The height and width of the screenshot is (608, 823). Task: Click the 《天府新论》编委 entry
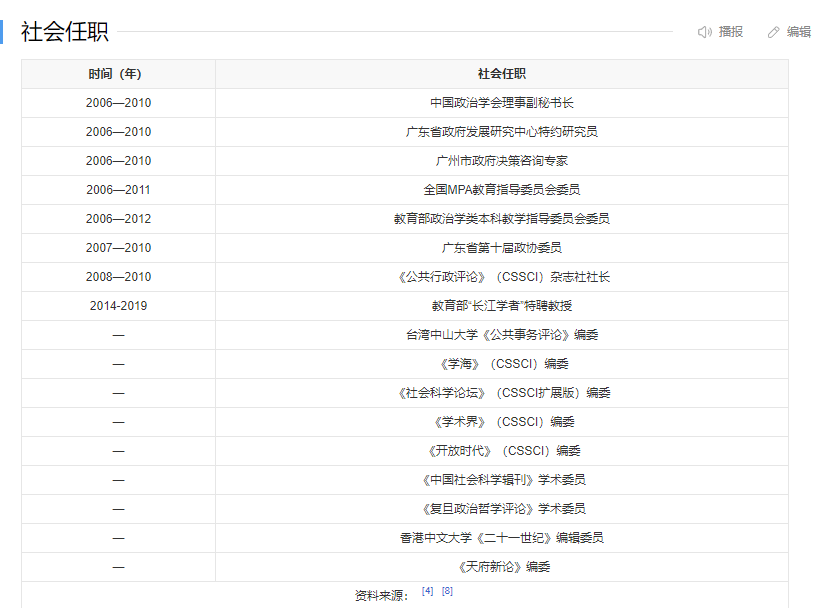coord(501,567)
